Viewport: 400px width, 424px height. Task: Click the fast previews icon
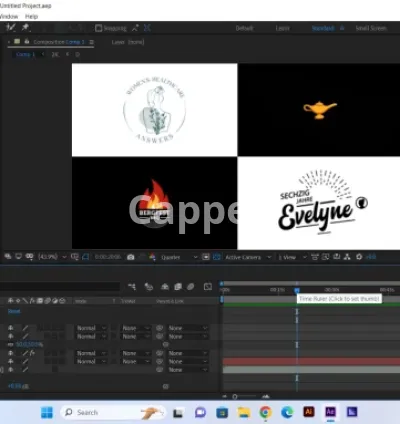point(326,257)
